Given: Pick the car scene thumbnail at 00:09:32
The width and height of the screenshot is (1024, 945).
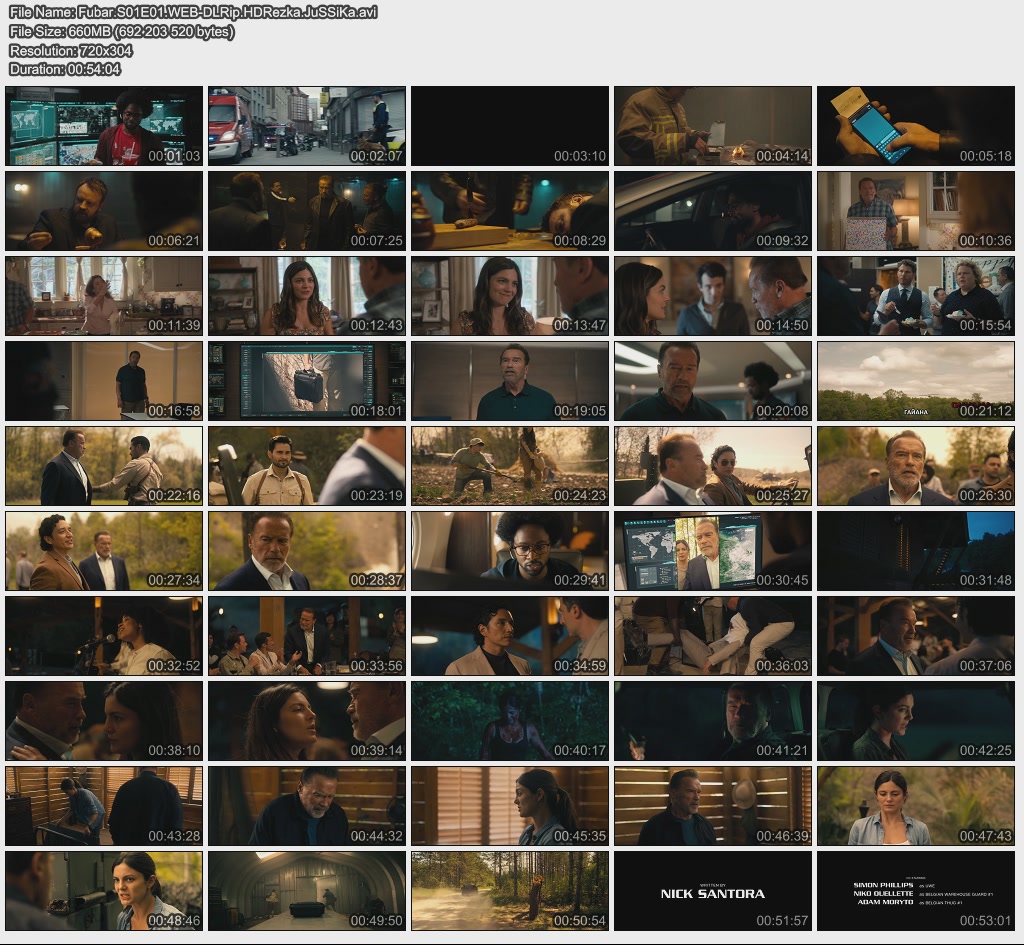Looking at the screenshot, I should coord(713,211).
